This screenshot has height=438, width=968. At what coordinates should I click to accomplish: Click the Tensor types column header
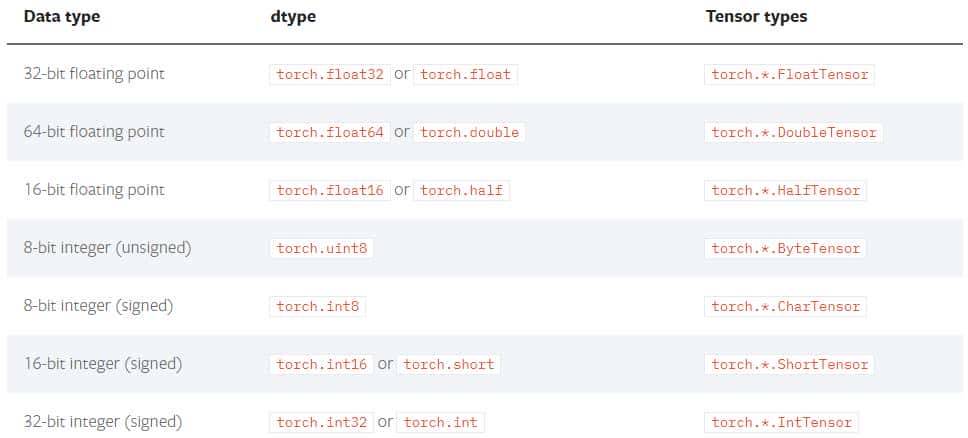tap(756, 17)
